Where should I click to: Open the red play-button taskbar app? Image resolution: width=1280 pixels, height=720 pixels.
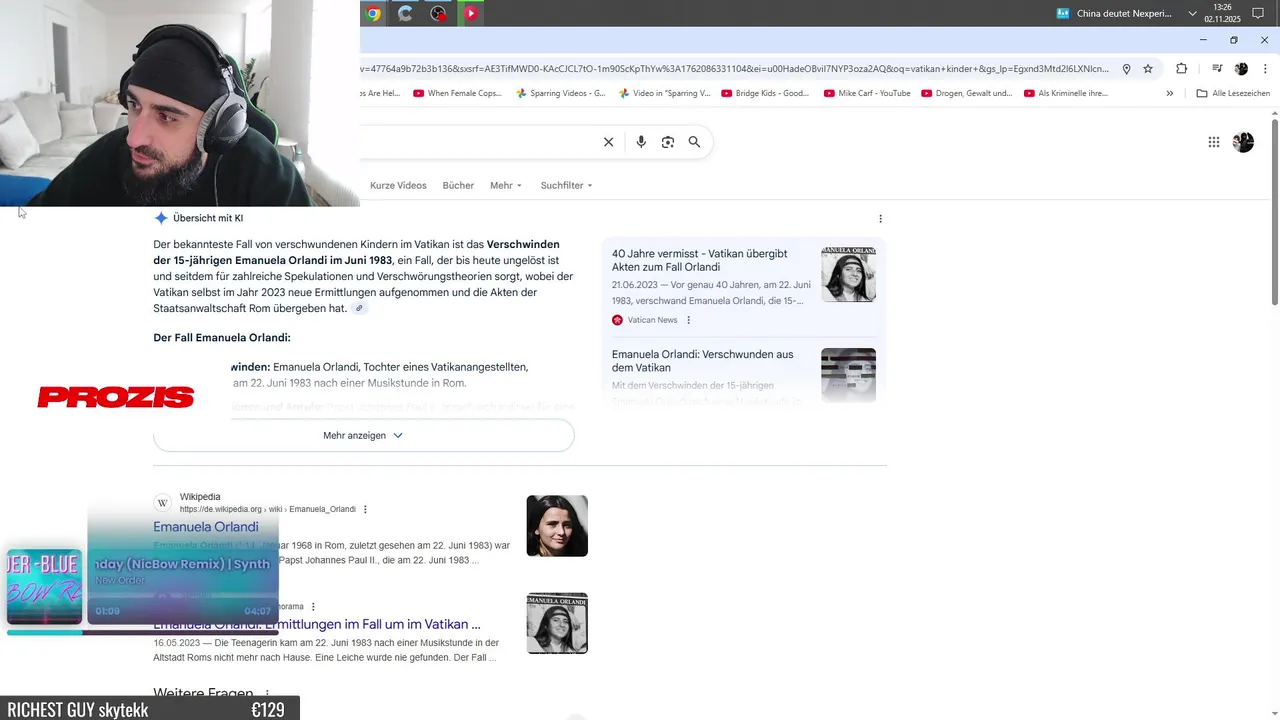[471, 13]
